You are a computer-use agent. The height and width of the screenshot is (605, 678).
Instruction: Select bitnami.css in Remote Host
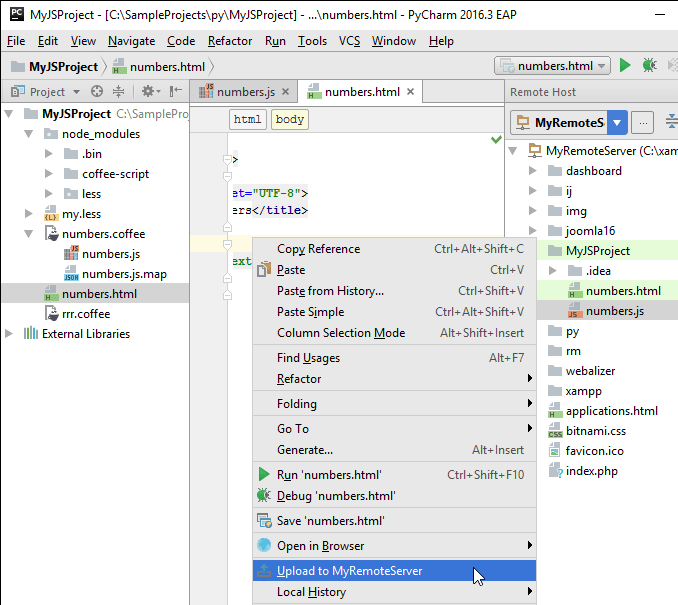click(x=587, y=431)
